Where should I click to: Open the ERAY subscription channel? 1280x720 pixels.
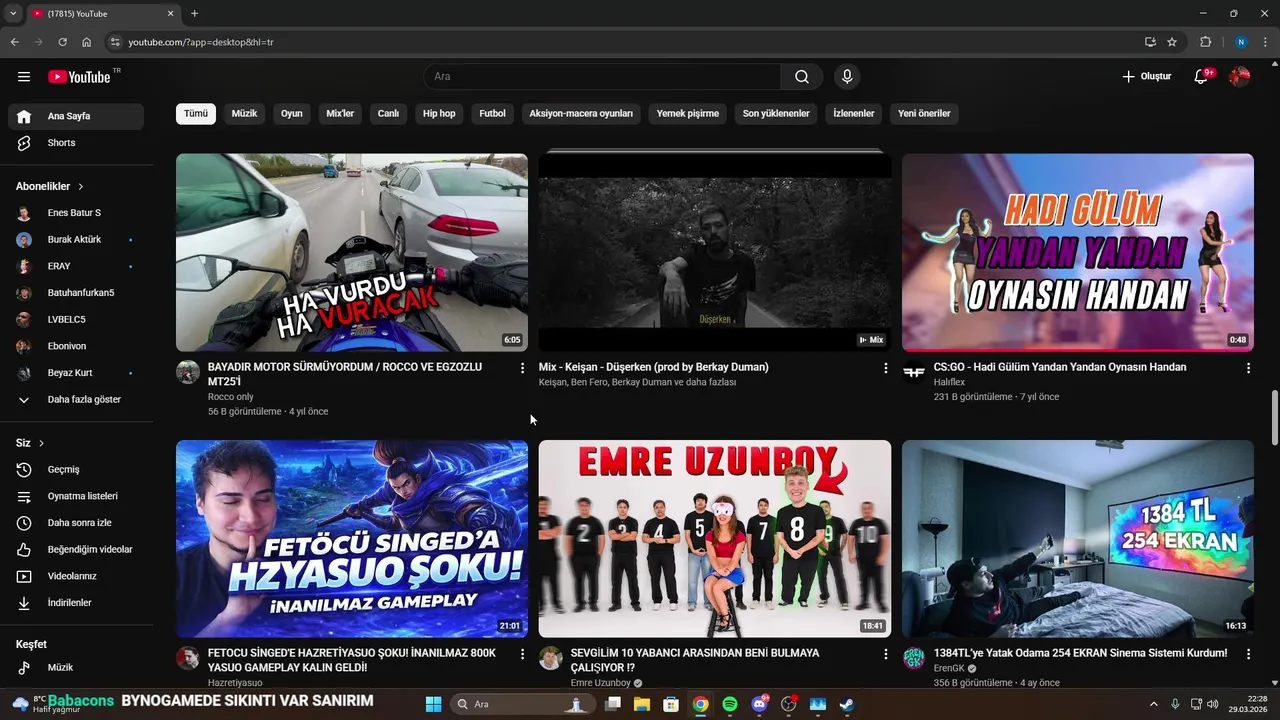click(x=76, y=266)
